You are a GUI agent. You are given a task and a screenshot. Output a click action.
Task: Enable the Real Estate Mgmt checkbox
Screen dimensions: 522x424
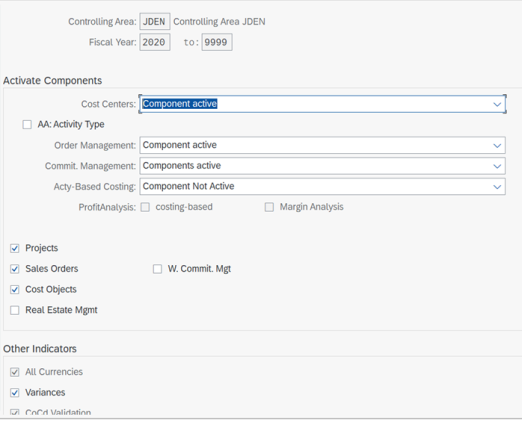15,310
